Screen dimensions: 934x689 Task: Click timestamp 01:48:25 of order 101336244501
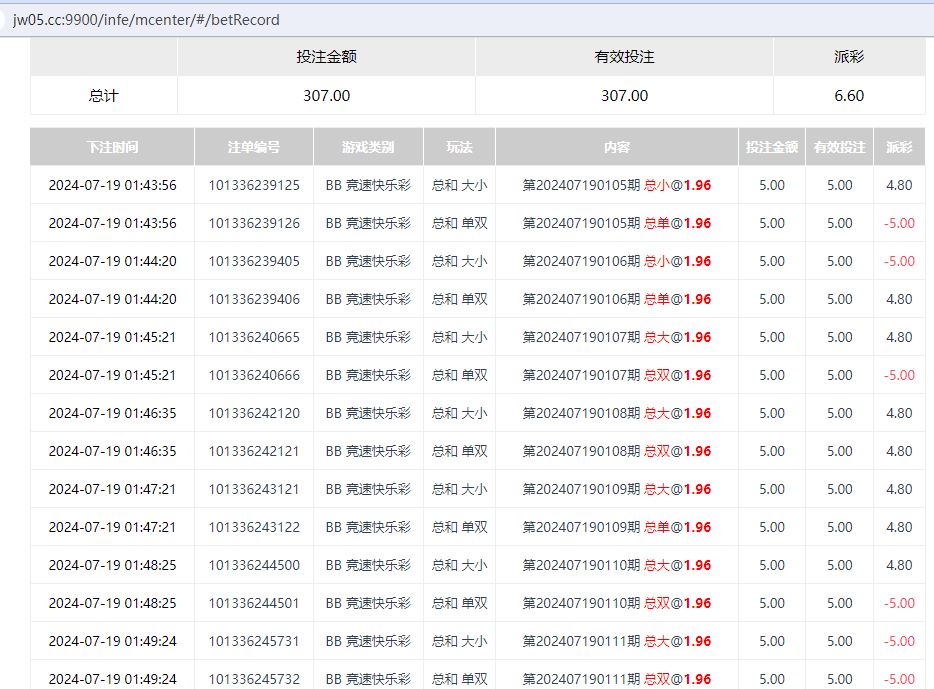pos(112,603)
